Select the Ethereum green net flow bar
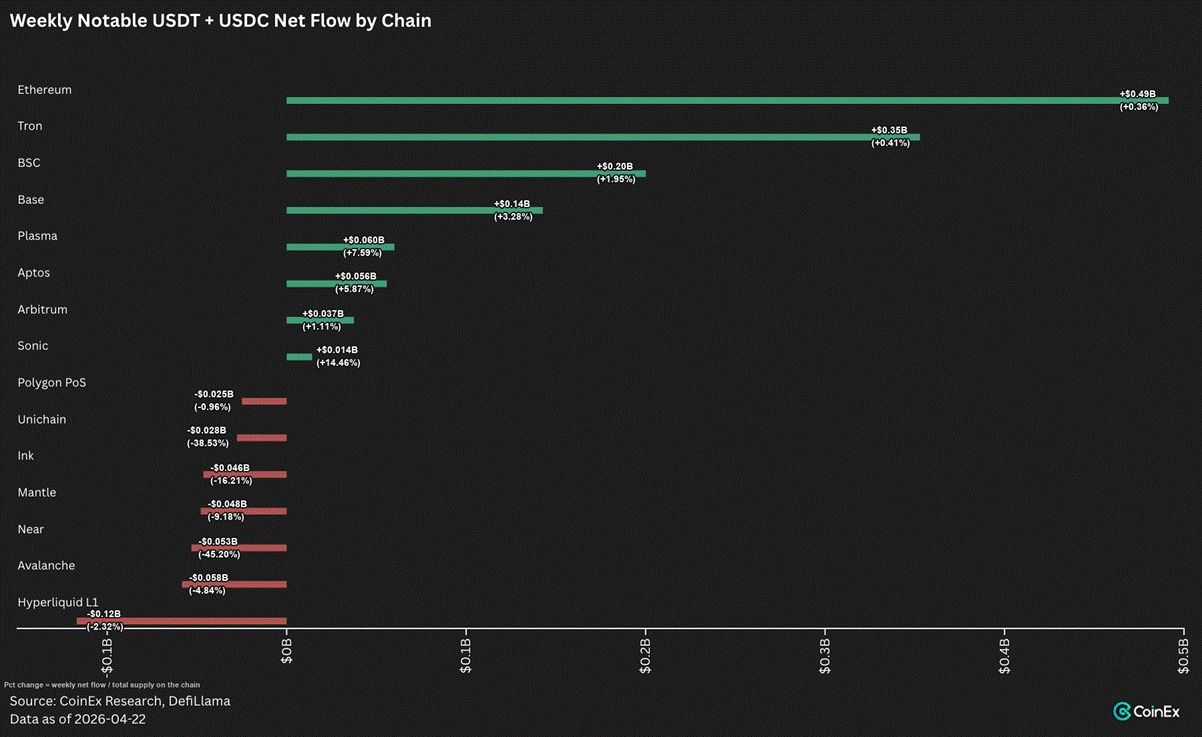The image size is (1202, 737). pos(727,100)
